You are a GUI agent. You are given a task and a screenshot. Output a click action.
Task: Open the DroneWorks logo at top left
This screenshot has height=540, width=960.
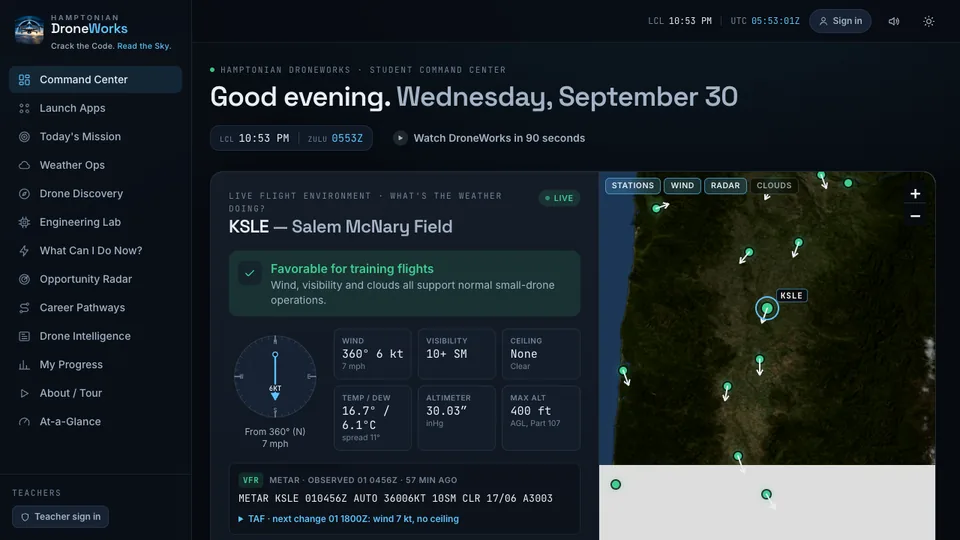(29, 29)
